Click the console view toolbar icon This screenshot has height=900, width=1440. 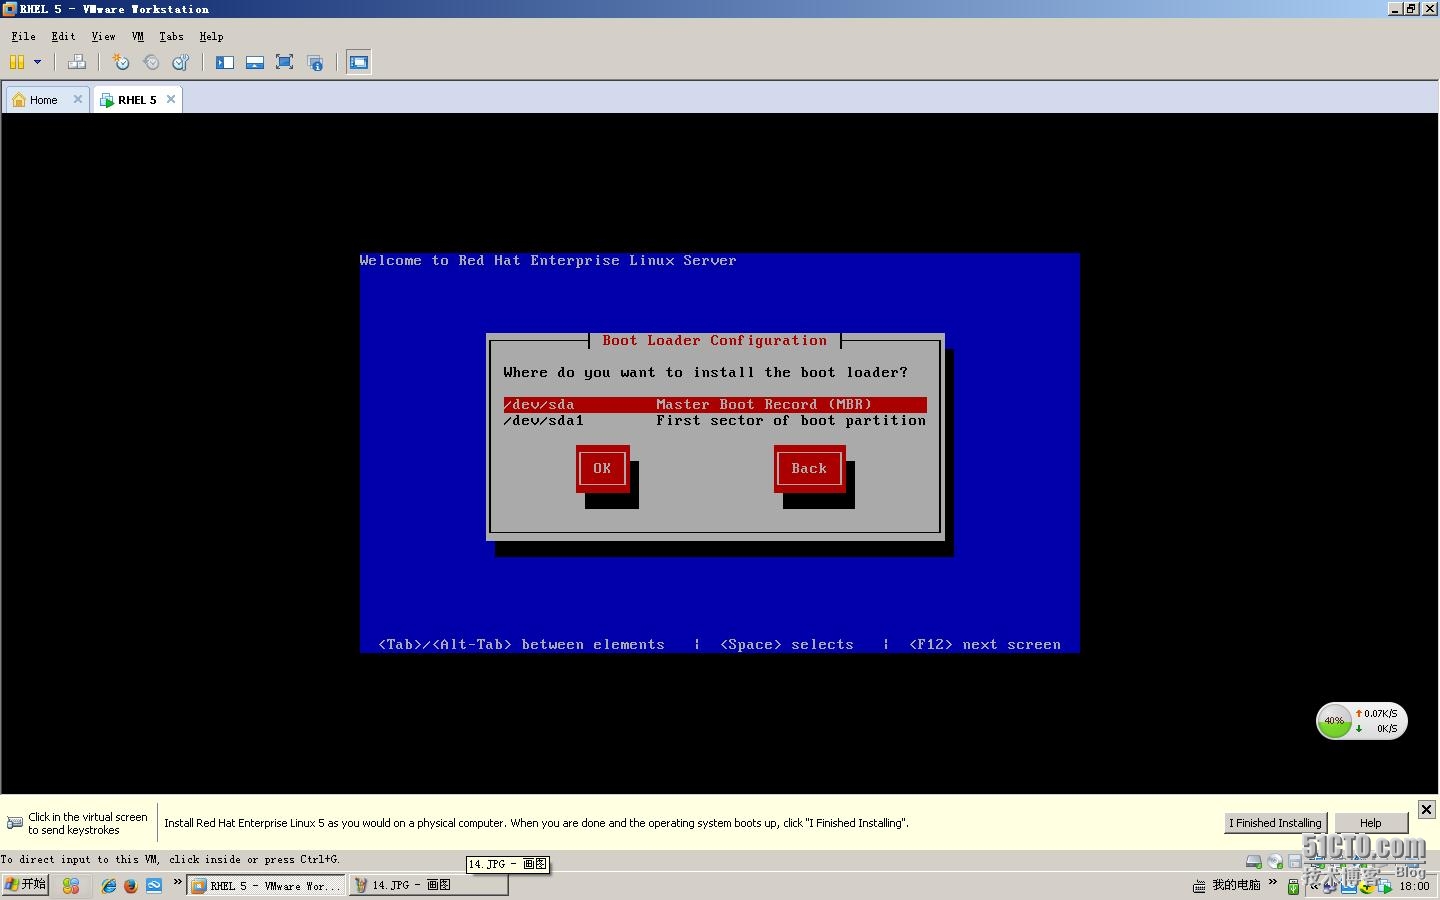[x=358, y=62]
